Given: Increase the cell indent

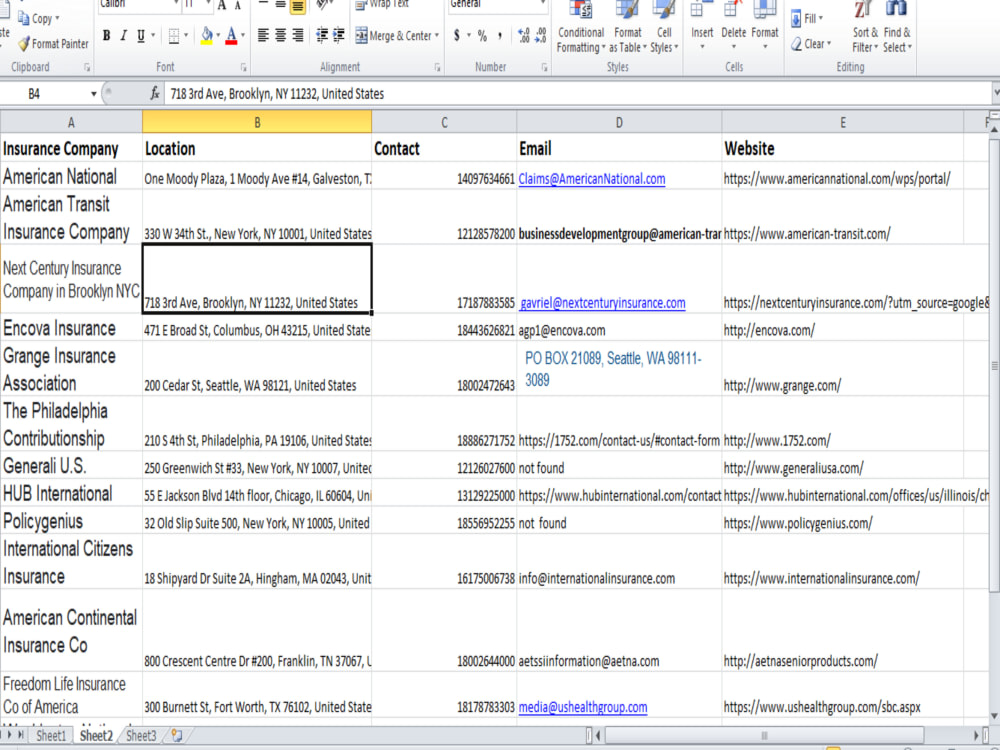Looking at the screenshot, I should (x=339, y=36).
